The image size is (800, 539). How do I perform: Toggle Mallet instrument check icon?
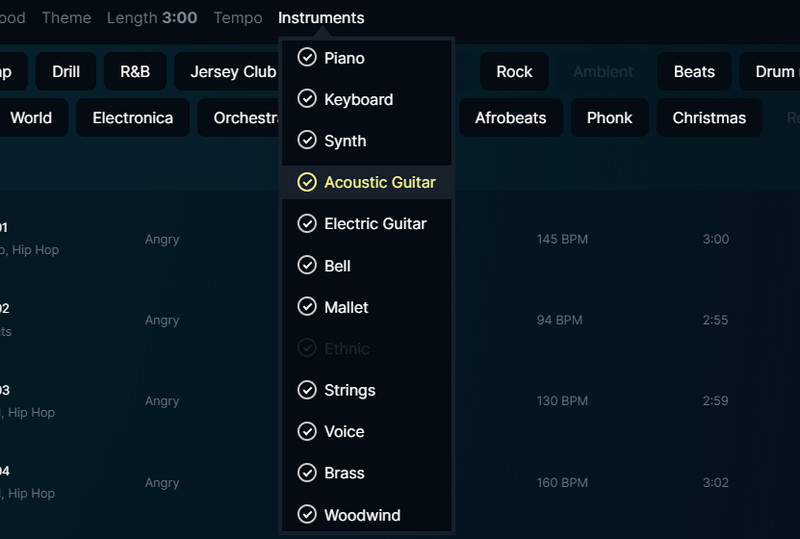point(307,307)
